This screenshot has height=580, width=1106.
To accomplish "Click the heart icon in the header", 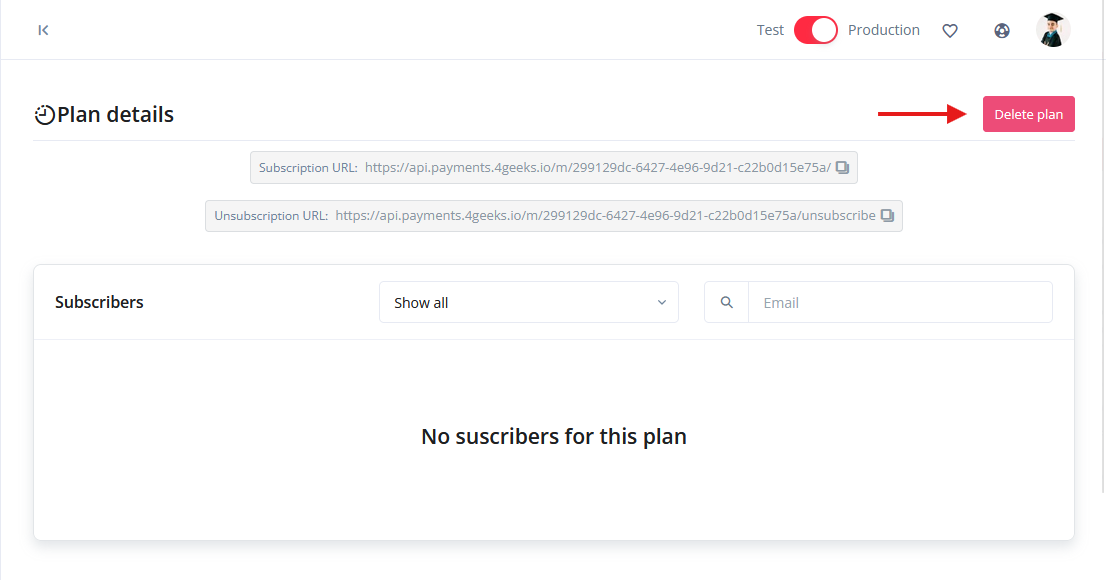I will 950,31.
